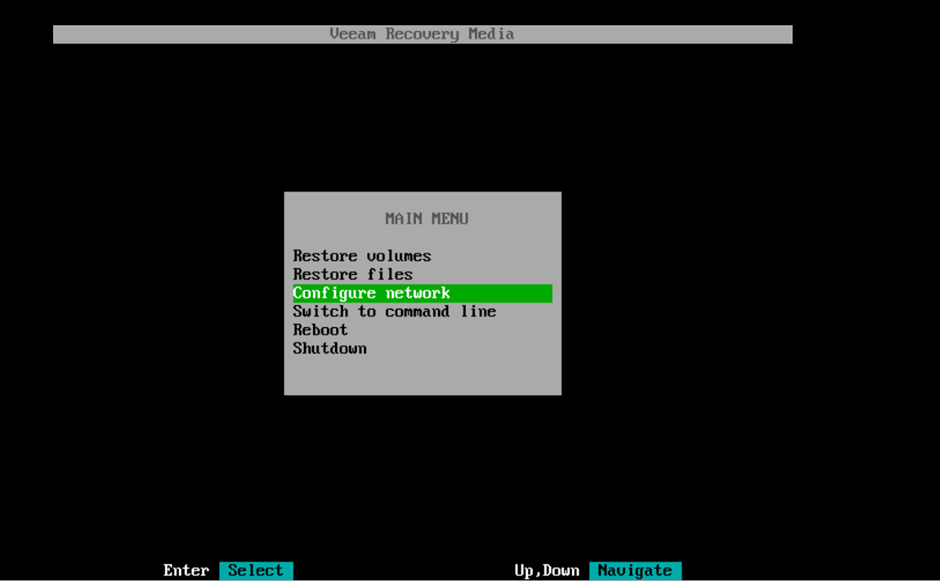Open the Configure network option
This screenshot has height=581, width=940.
371,293
